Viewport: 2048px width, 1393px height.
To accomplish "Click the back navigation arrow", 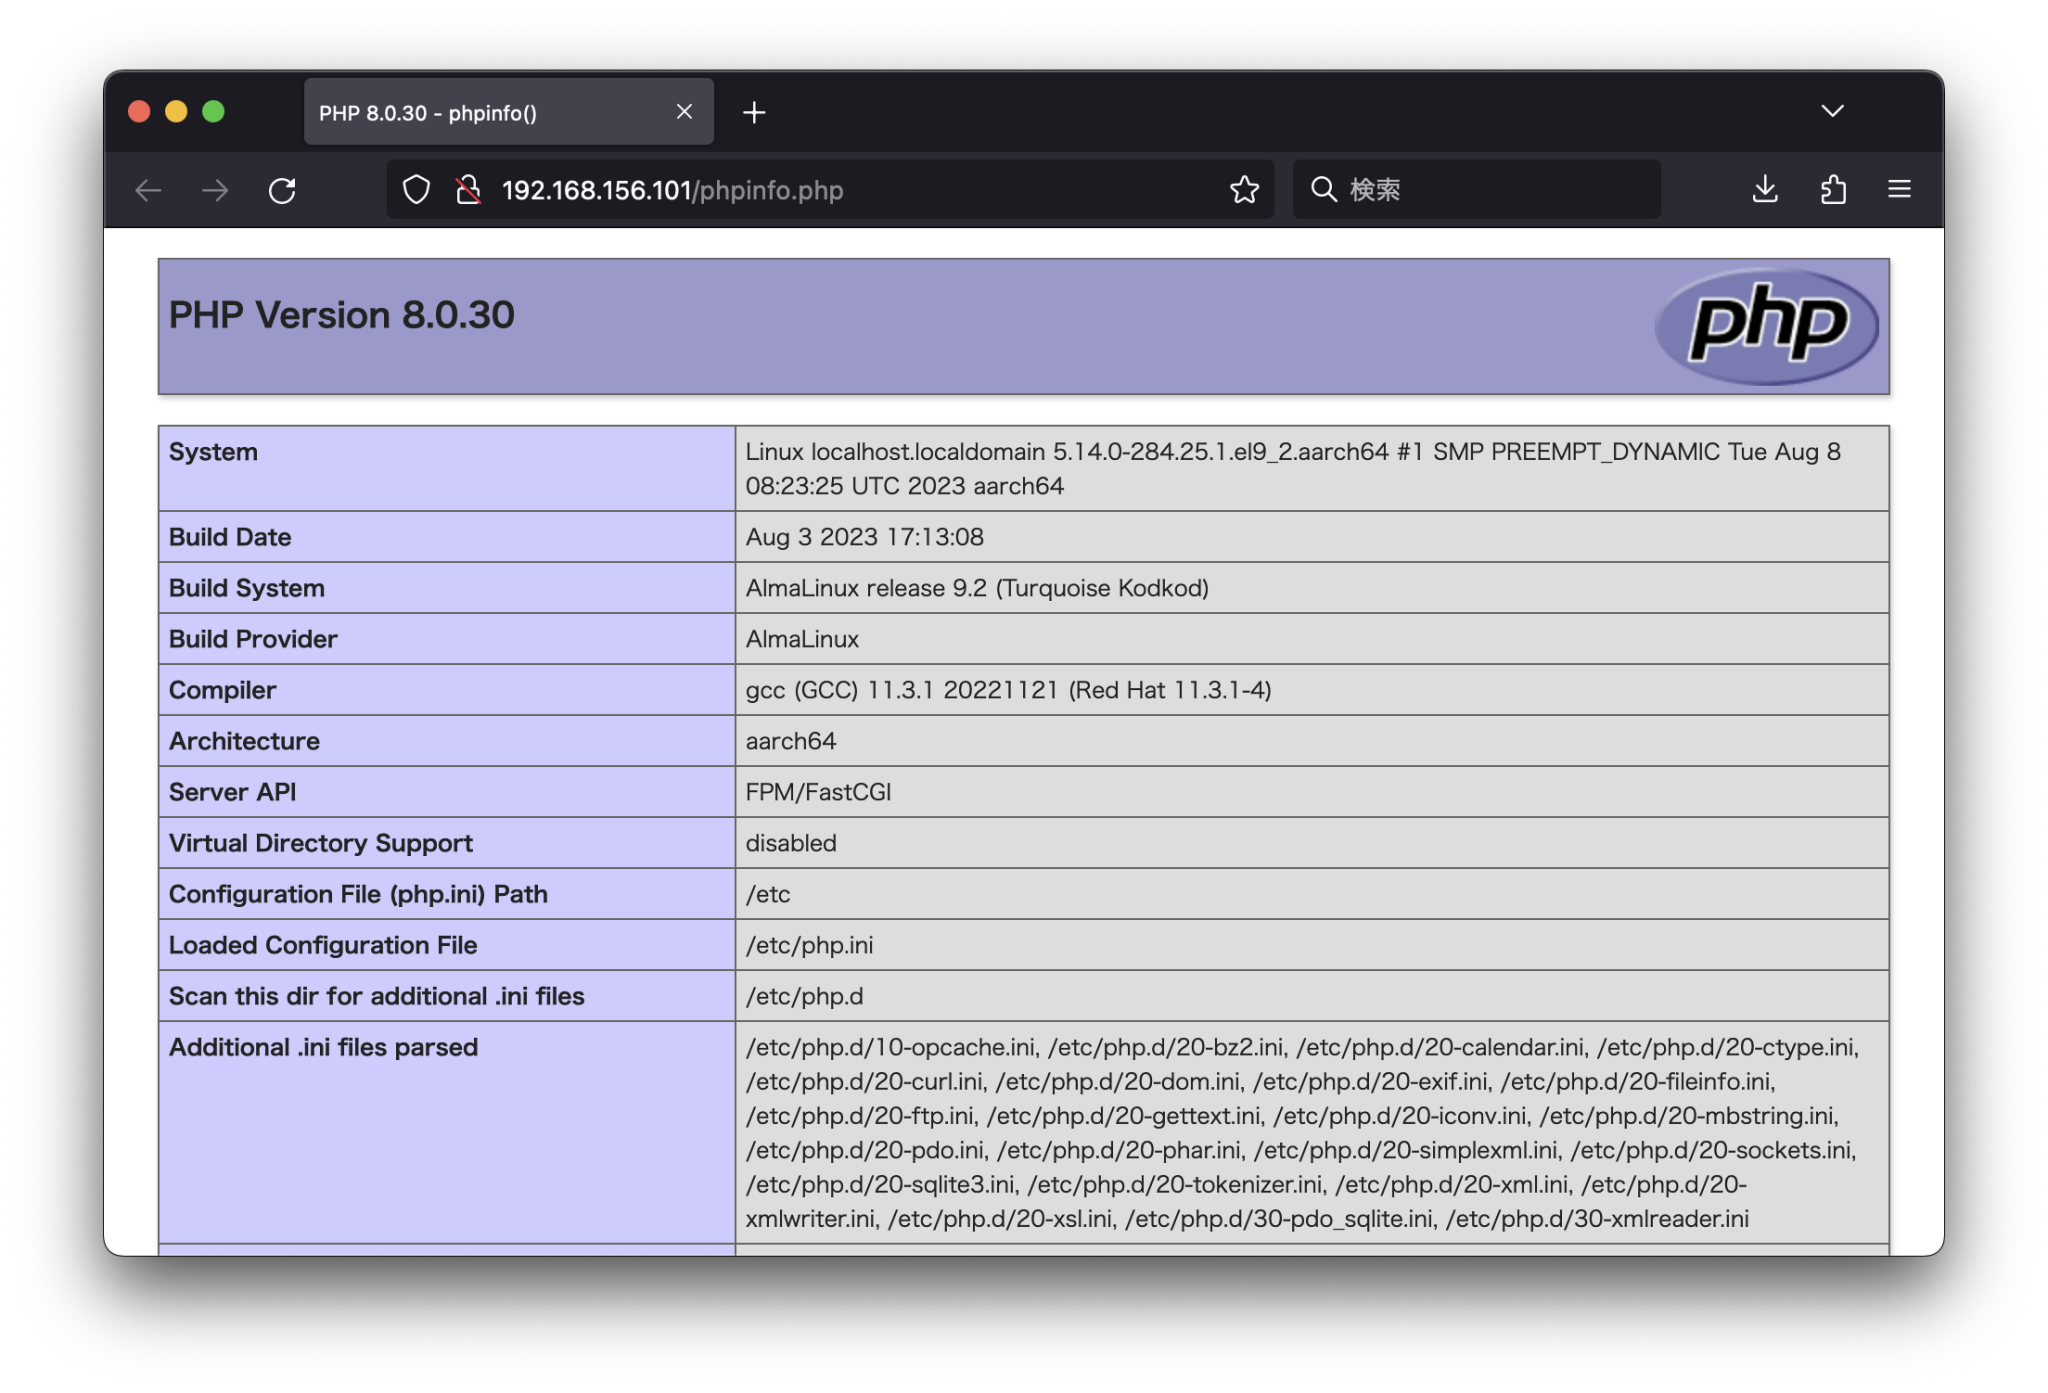I will coord(147,190).
